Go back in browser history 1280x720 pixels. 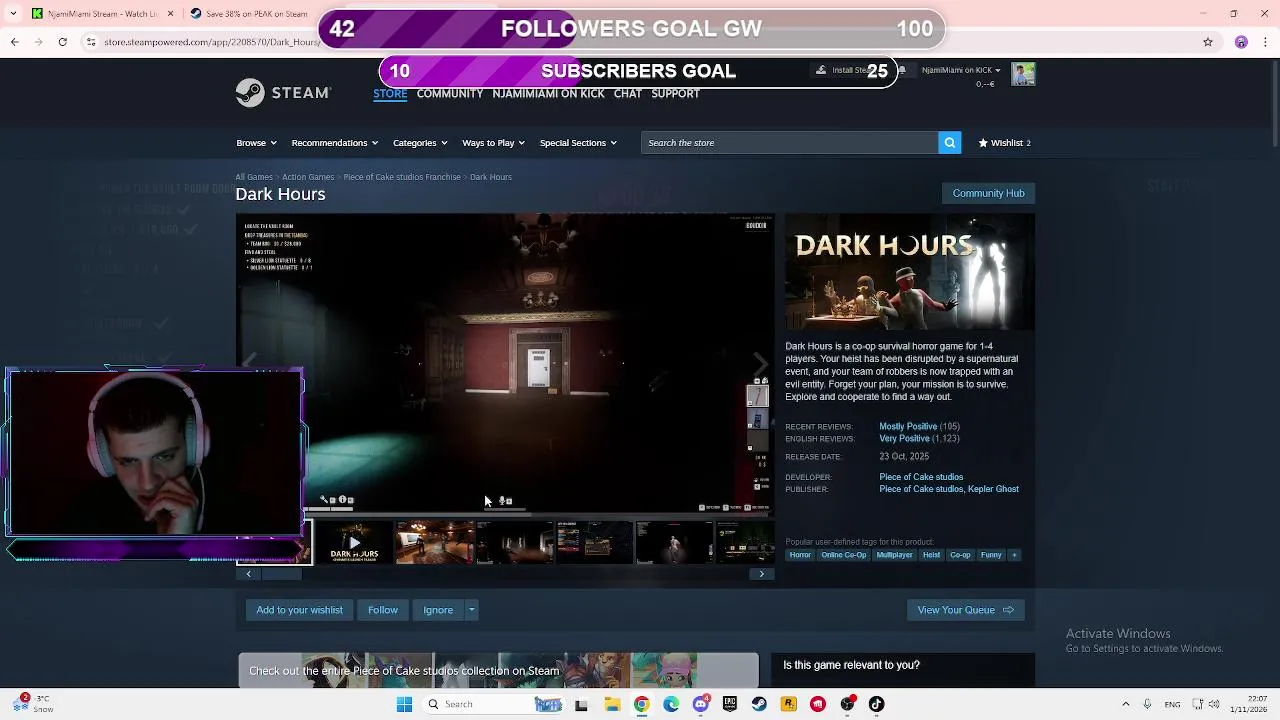point(14,42)
